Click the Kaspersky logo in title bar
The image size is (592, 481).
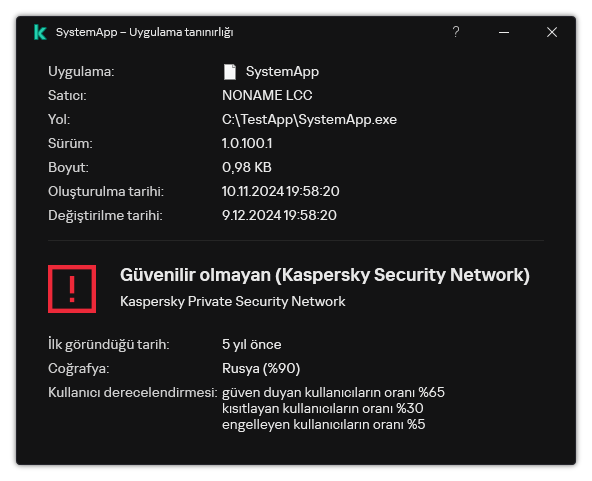coord(40,32)
